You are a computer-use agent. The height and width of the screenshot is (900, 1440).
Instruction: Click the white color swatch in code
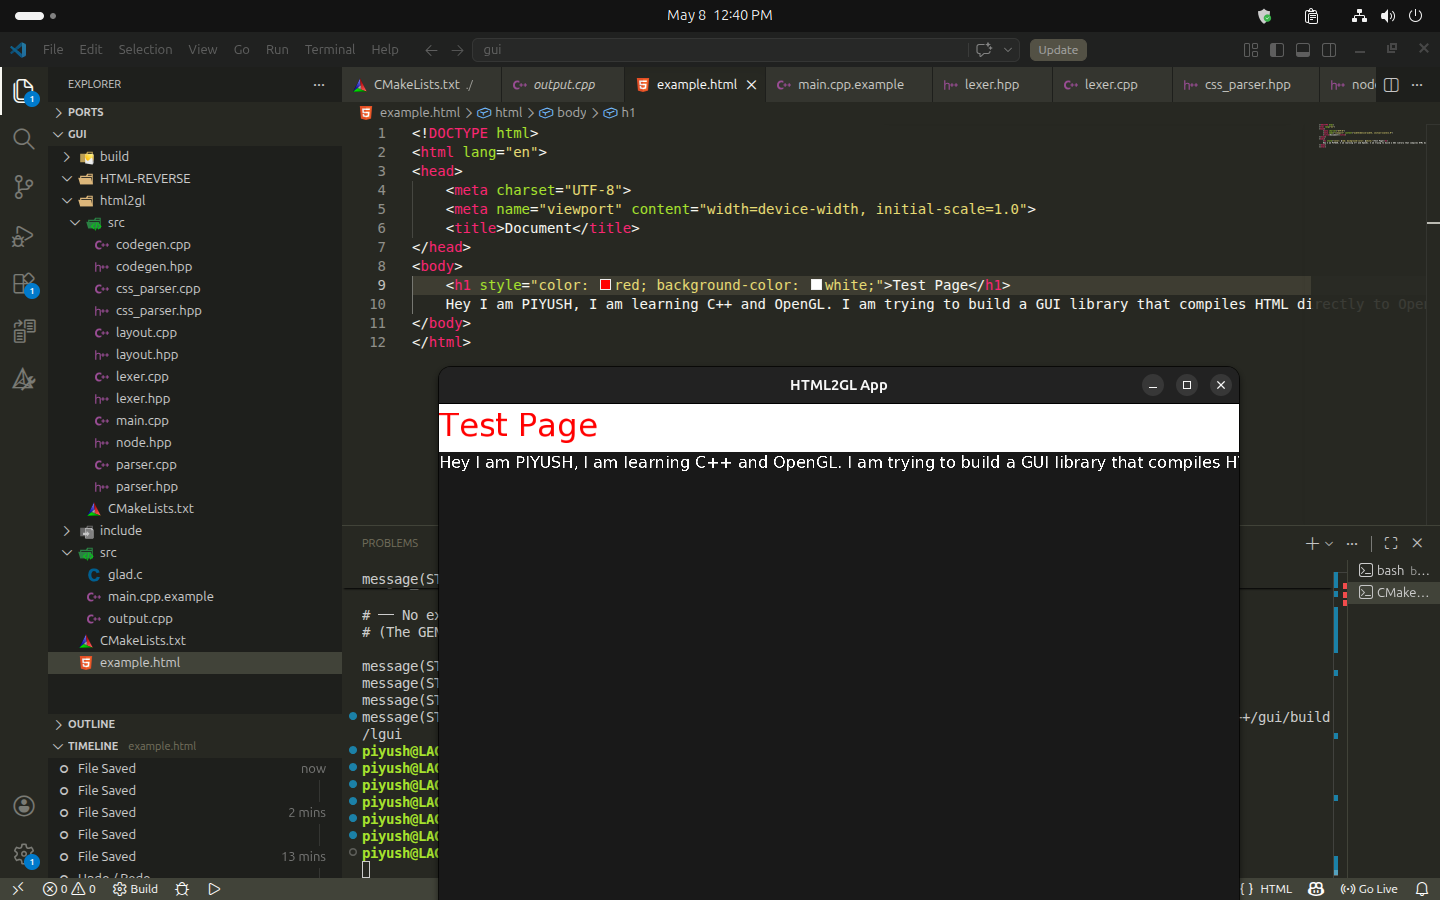(x=817, y=286)
